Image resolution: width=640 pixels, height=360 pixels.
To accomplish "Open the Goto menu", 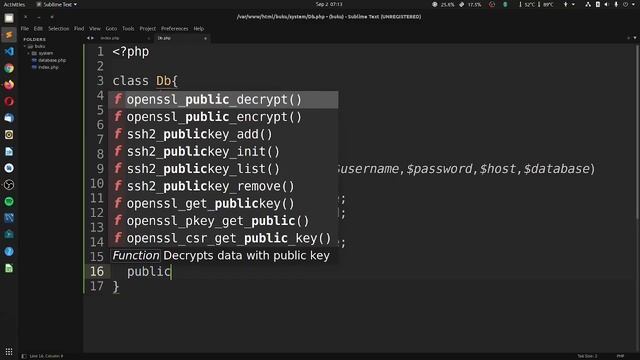I will tap(111, 29).
